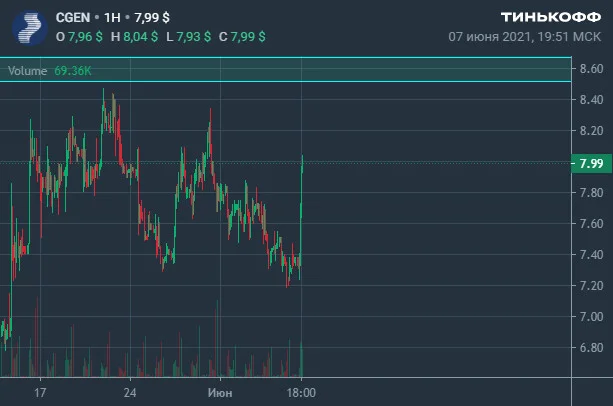The height and width of the screenshot is (406, 613).
Task: Click the volume value 69.36K
Action: coord(73,71)
